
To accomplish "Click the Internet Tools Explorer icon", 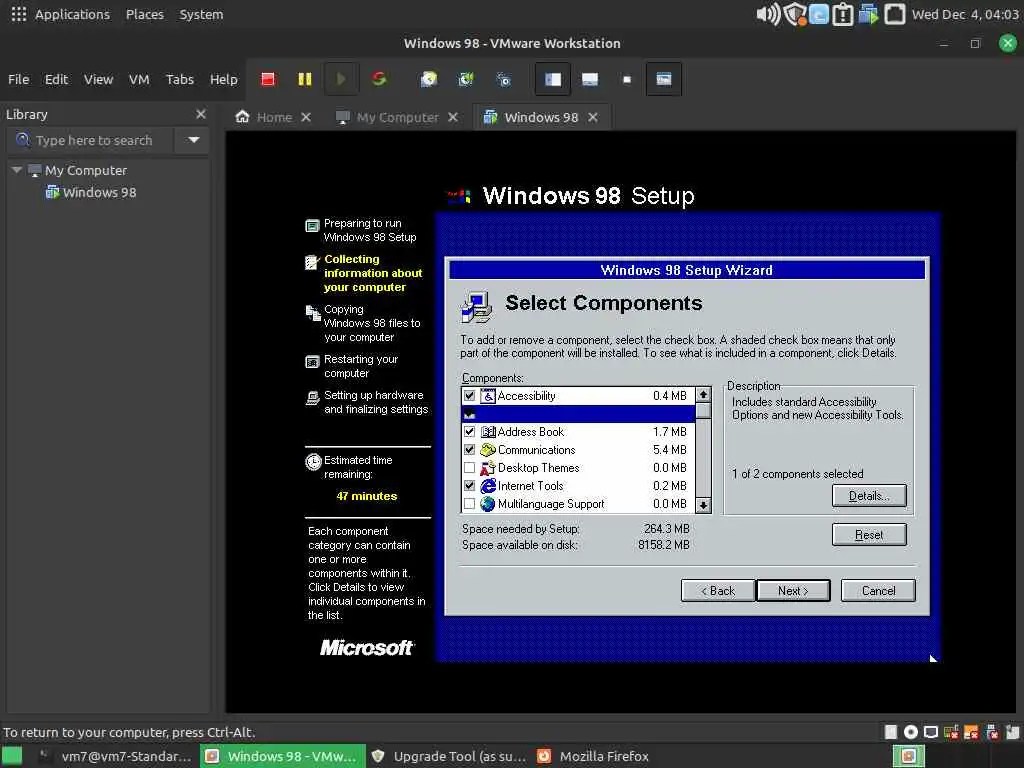I will (x=488, y=486).
